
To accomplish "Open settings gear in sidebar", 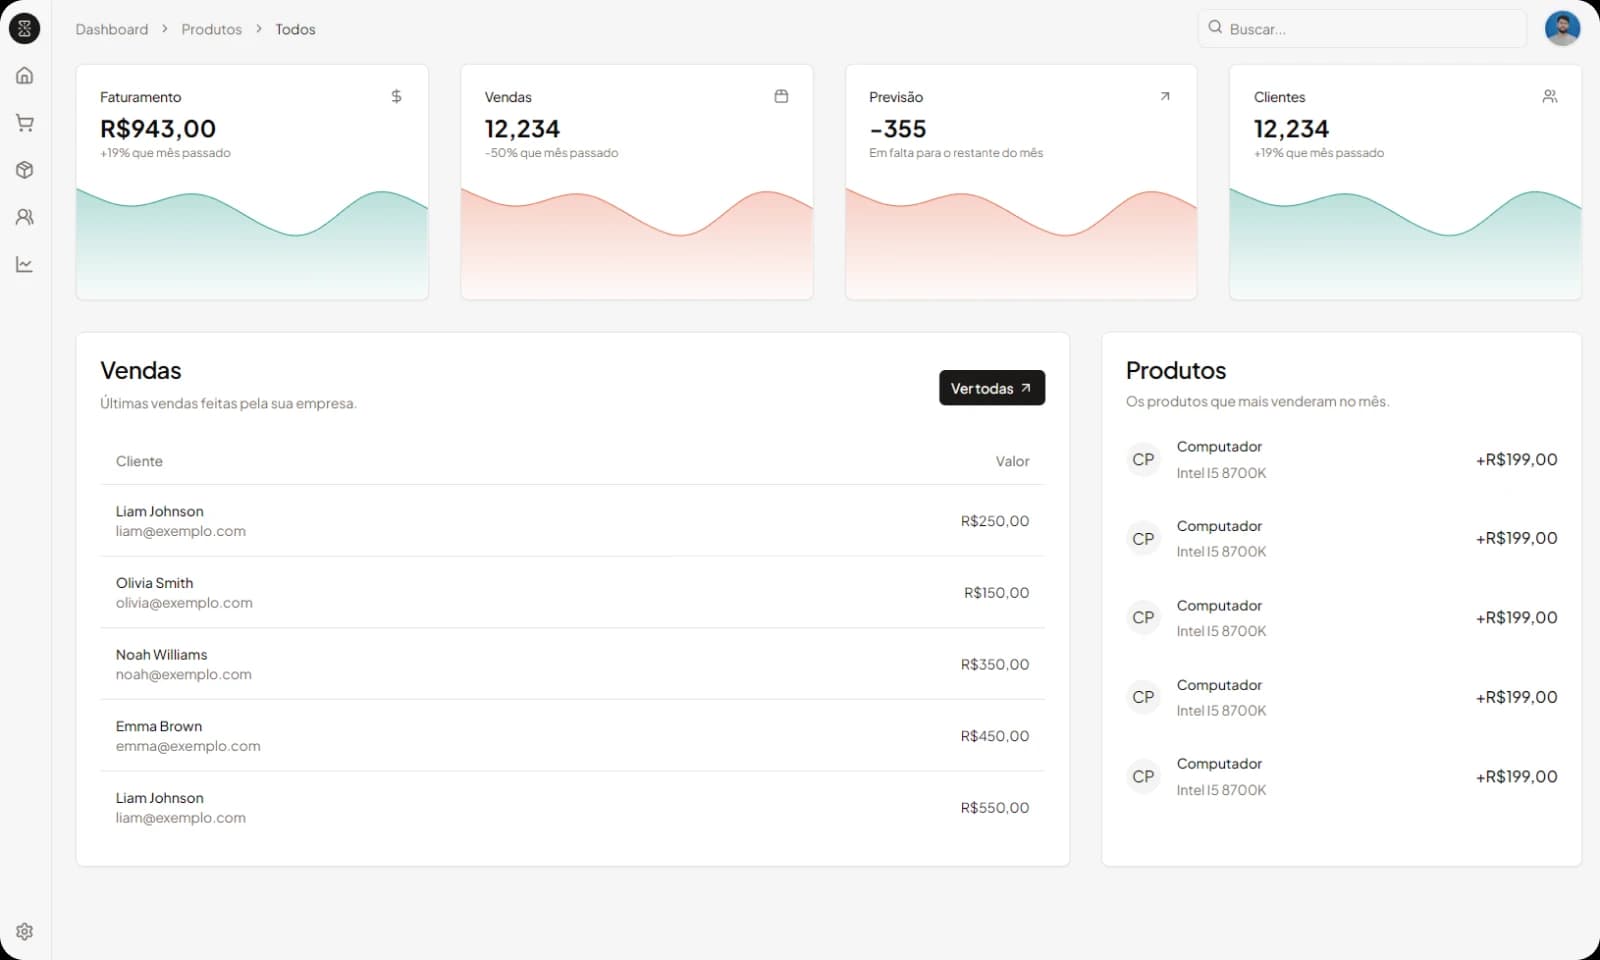I will tap(25, 931).
